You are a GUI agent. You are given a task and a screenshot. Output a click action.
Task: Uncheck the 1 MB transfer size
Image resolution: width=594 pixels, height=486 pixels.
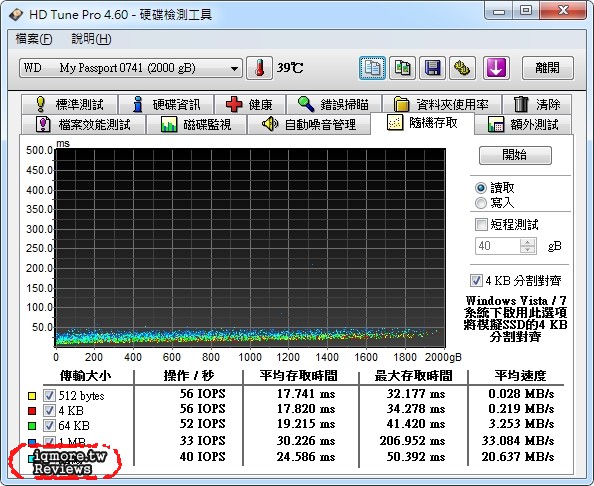(x=49, y=441)
